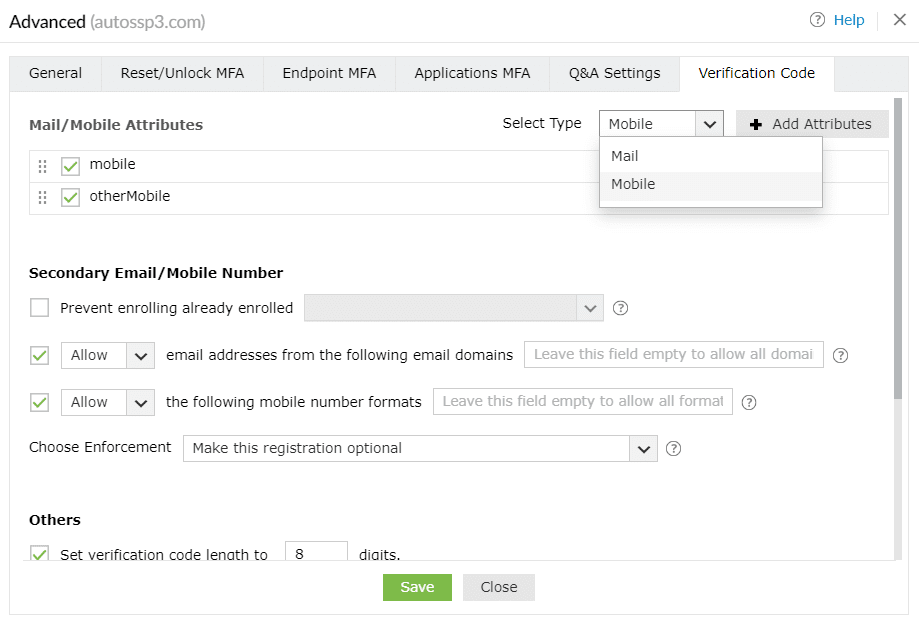This screenshot has height=621, width=919.
Task: Click help icon beside email domains field
Action: tap(840, 355)
